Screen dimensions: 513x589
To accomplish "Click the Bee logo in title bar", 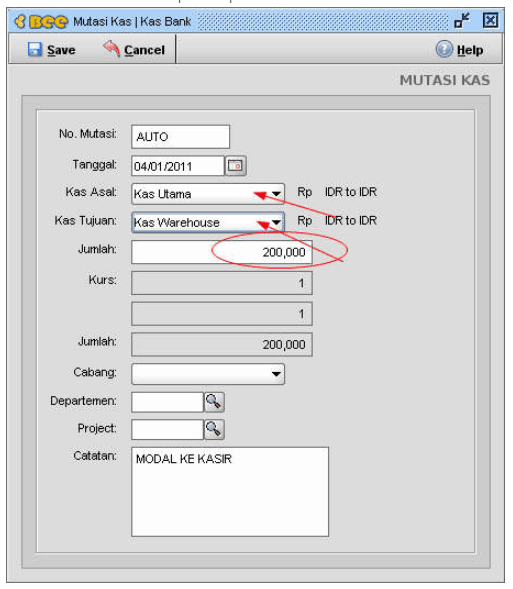I will coord(42,21).
